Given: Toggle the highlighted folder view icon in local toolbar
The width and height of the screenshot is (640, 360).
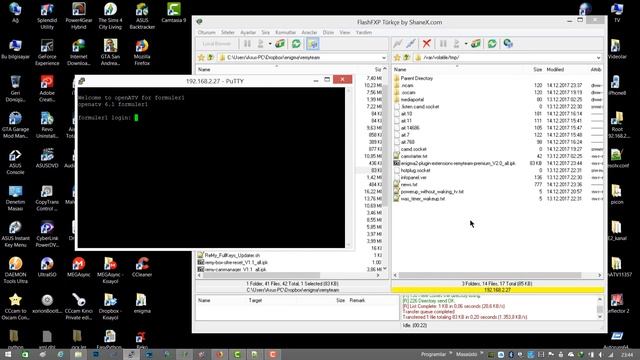Looking at the screenshot, I should pyautogui.click(x=313, y=43).
